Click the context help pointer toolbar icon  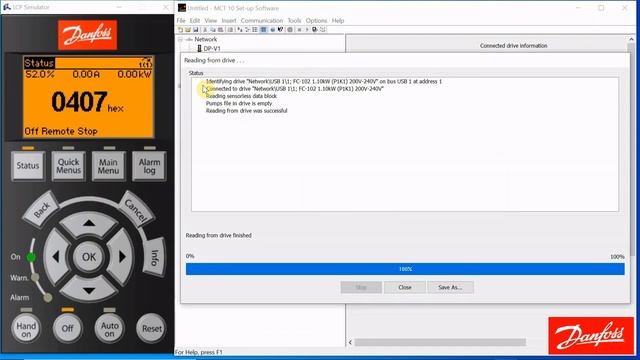[280, 29]
